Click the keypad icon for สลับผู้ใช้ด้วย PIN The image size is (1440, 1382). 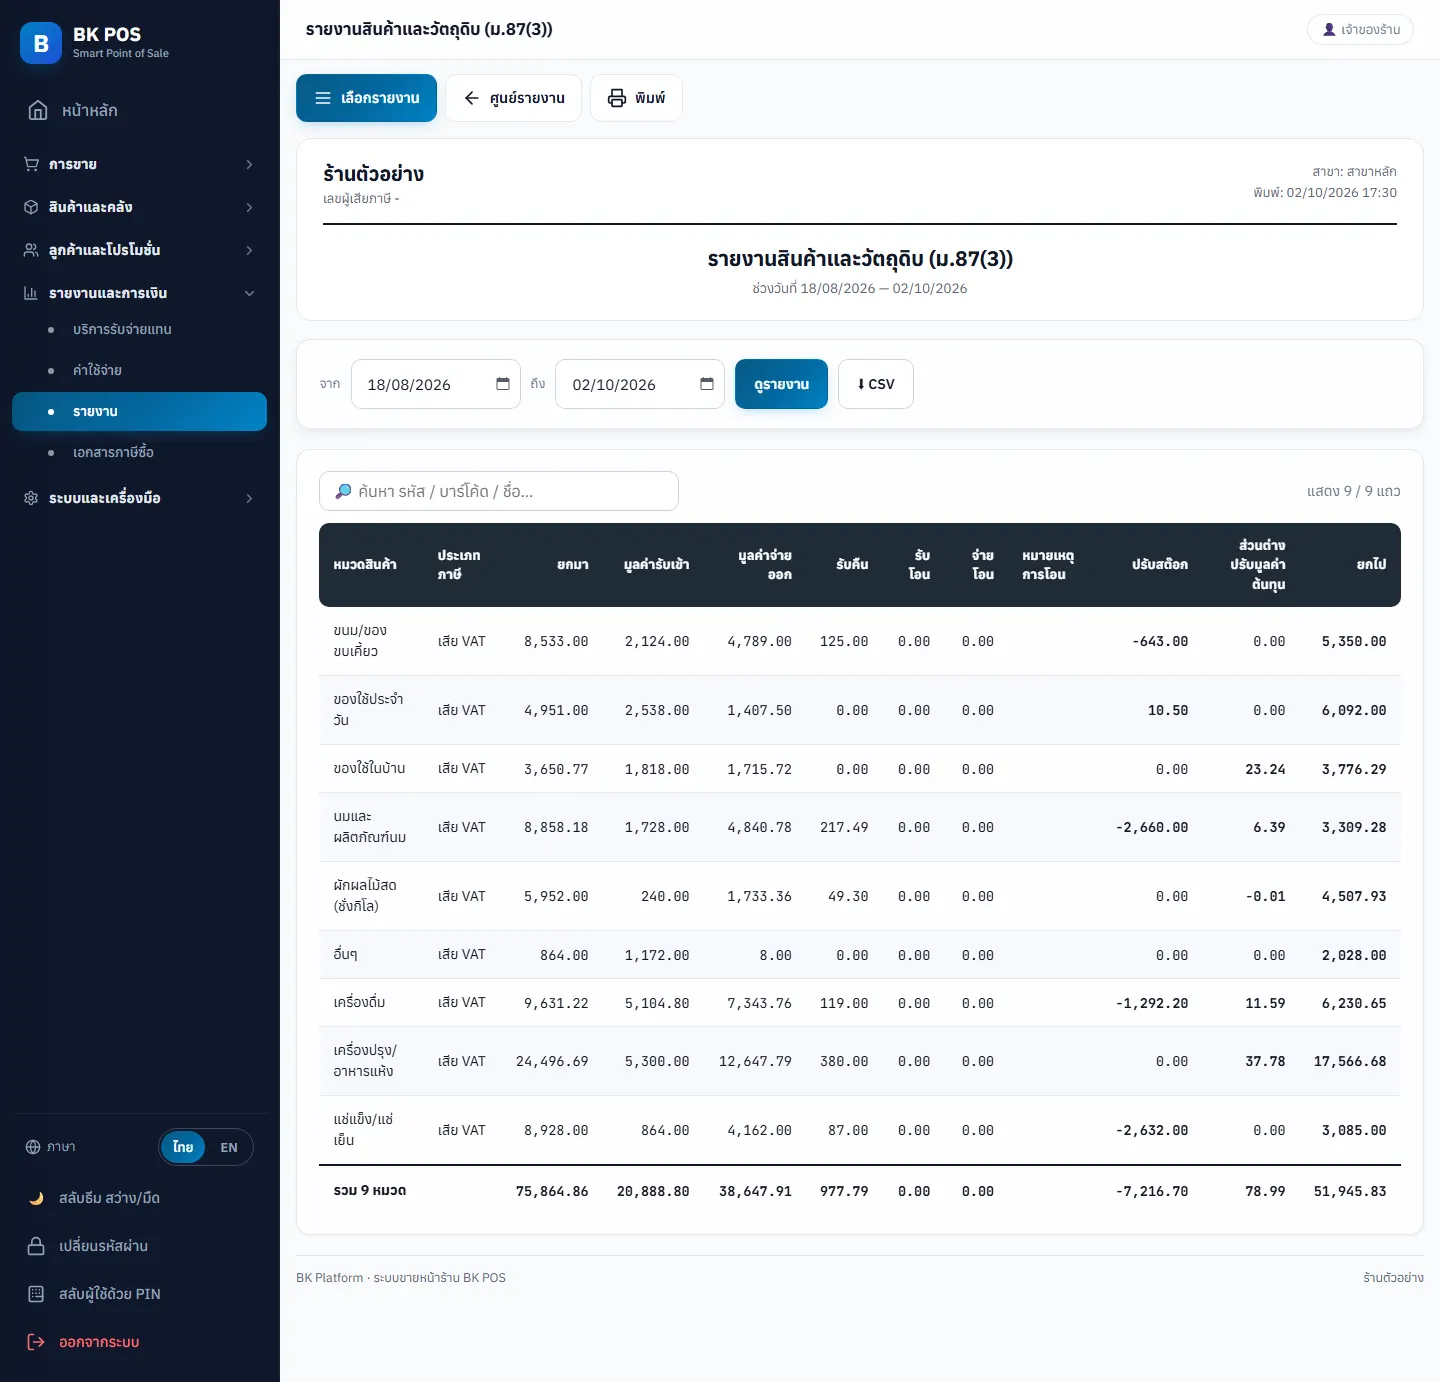point(36,1294)
